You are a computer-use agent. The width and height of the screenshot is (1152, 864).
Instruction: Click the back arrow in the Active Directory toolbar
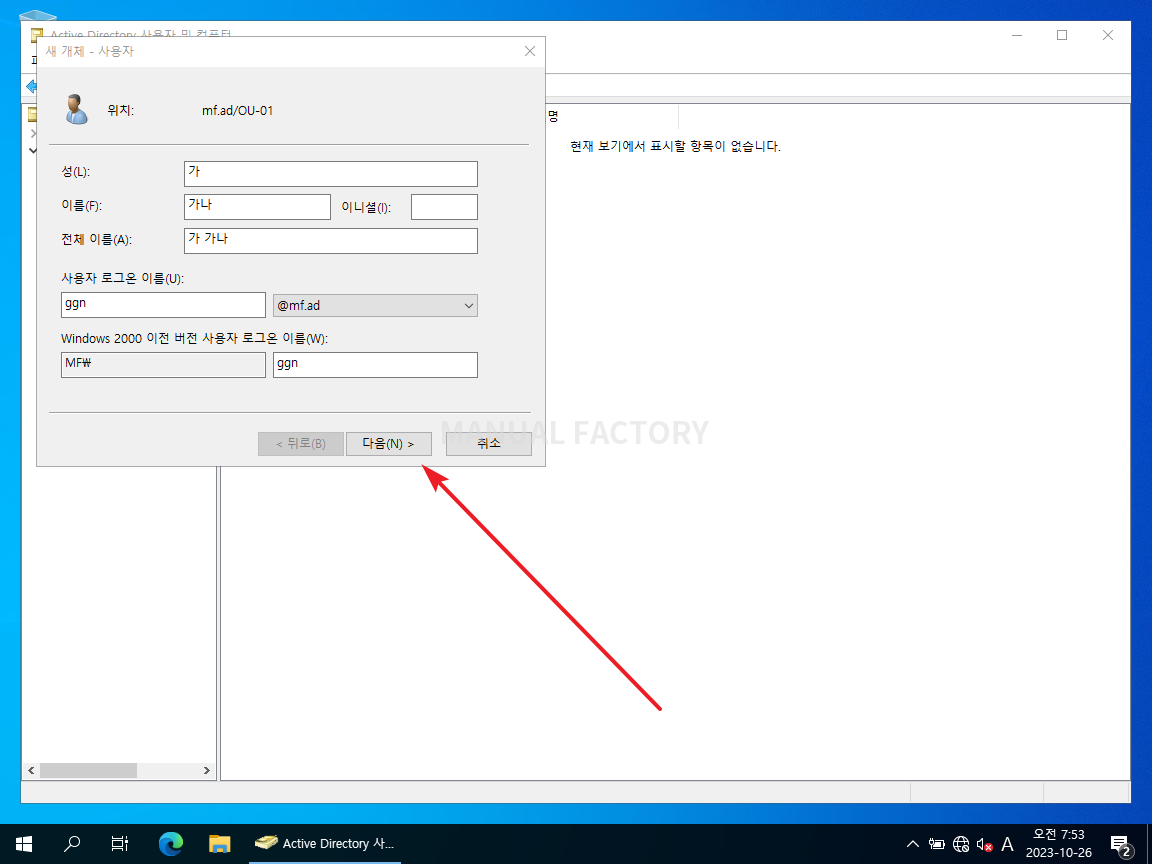tap(31, 87)
